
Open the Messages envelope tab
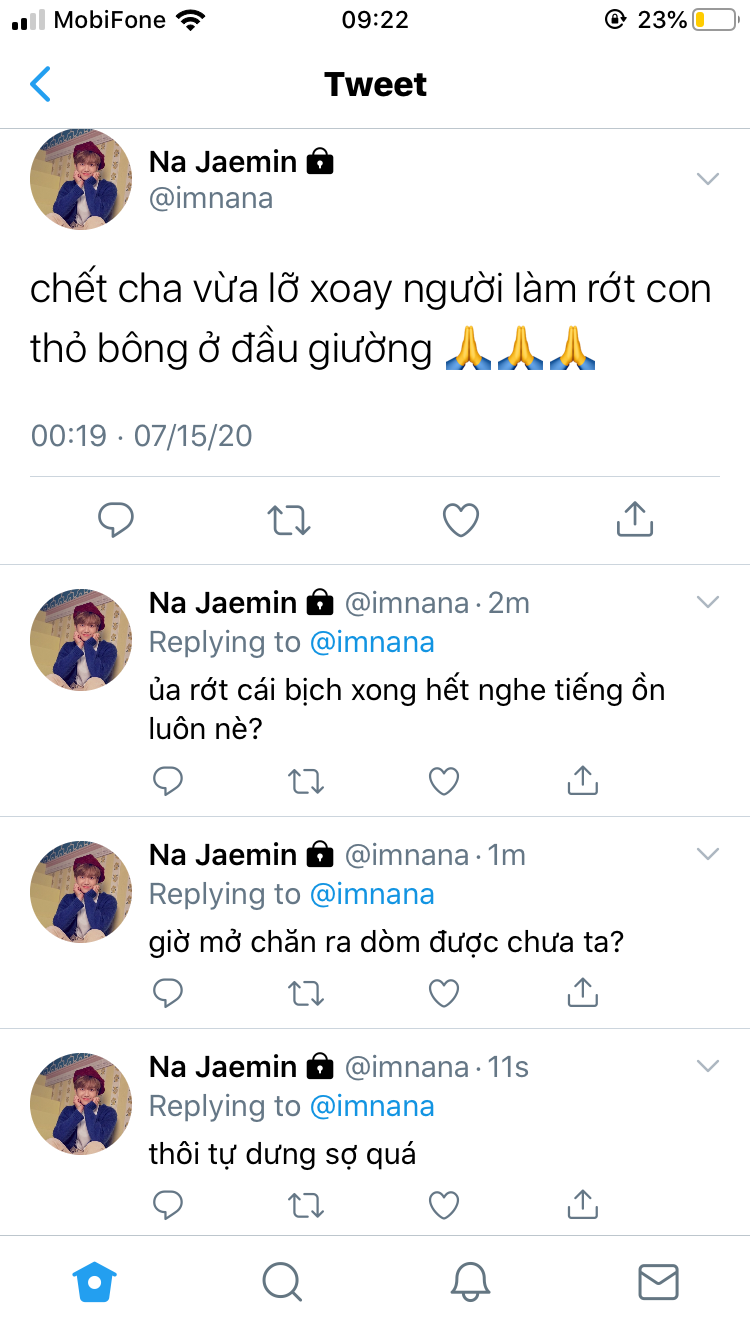point(658,1281)
